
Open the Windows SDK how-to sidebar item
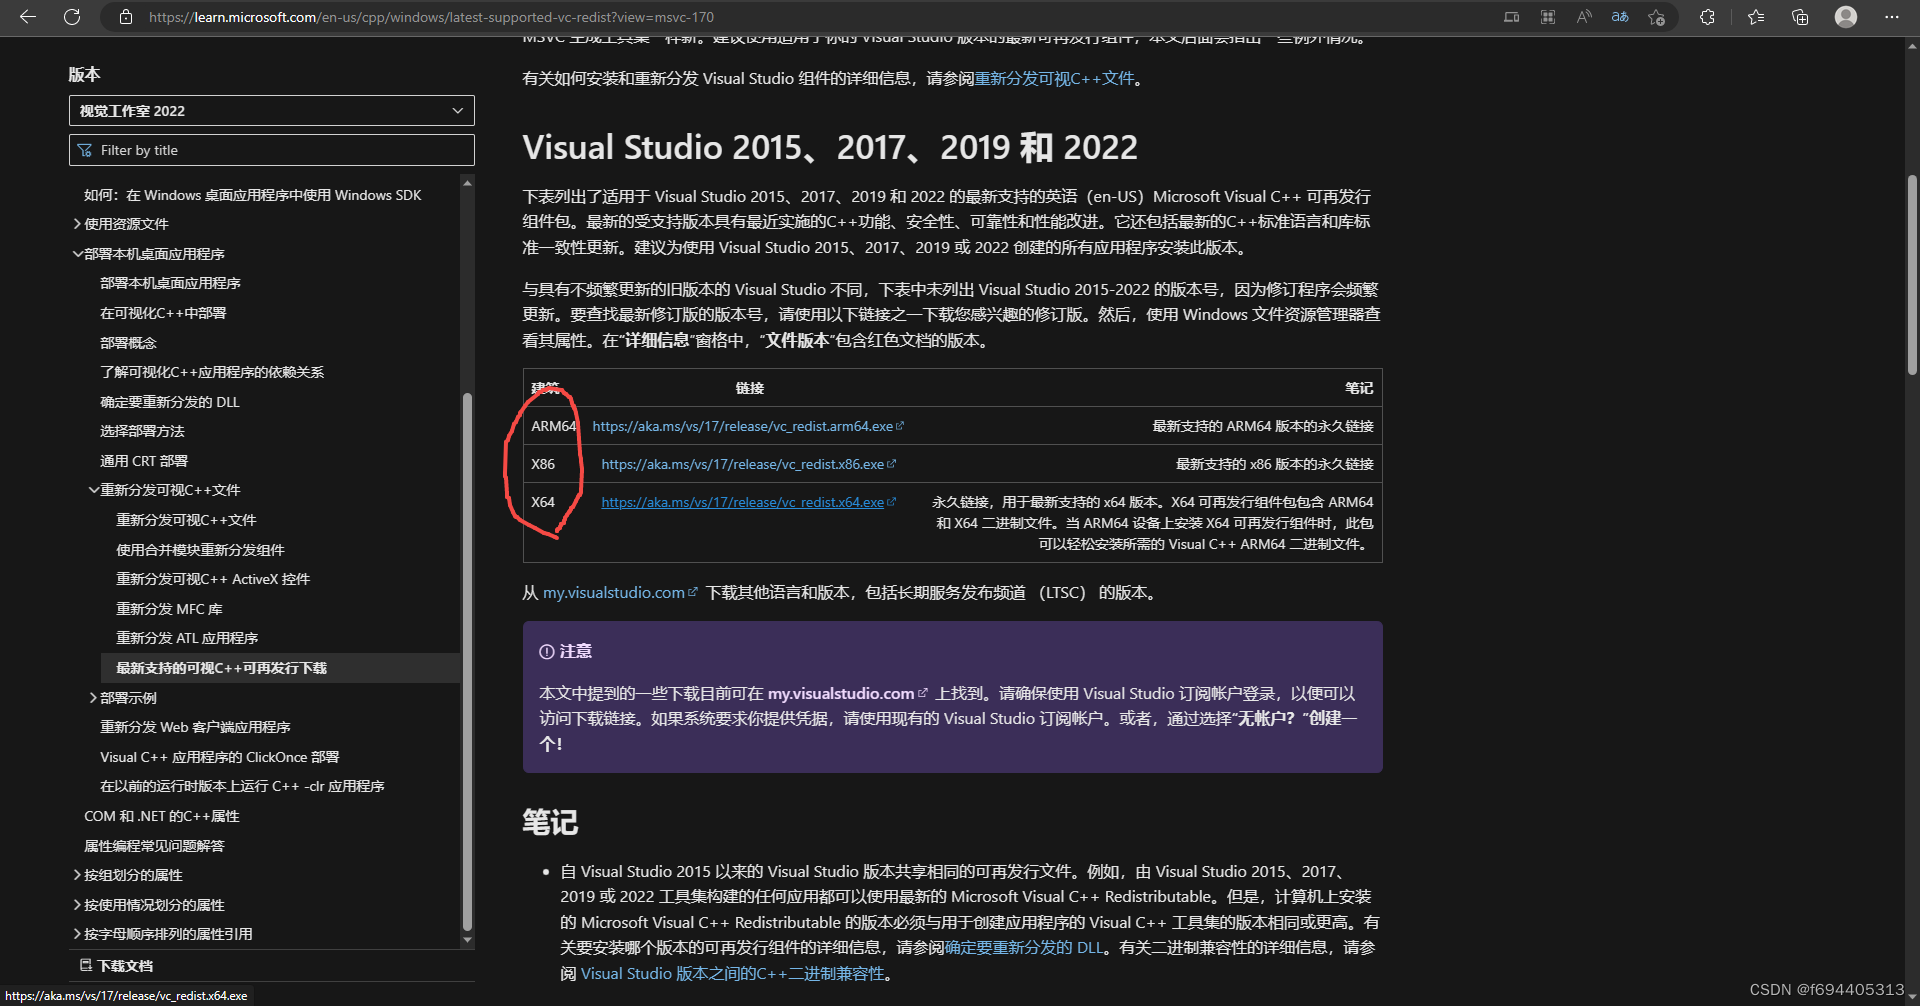point(253,195)
